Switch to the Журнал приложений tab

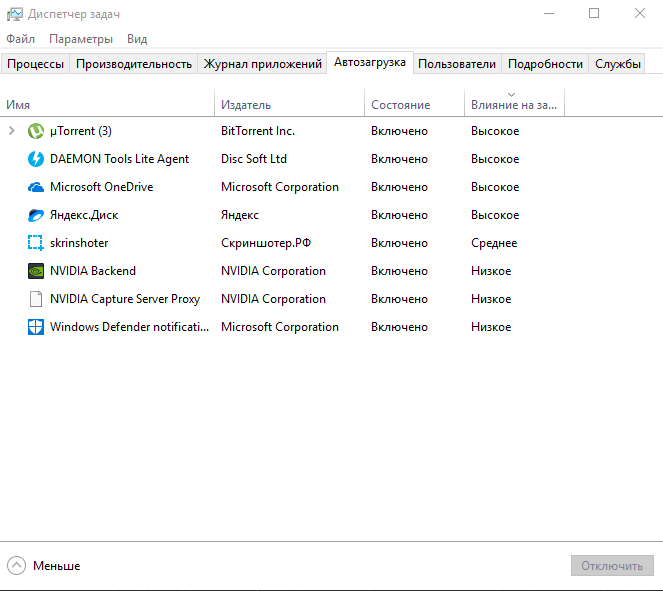(x=263, y=64)
